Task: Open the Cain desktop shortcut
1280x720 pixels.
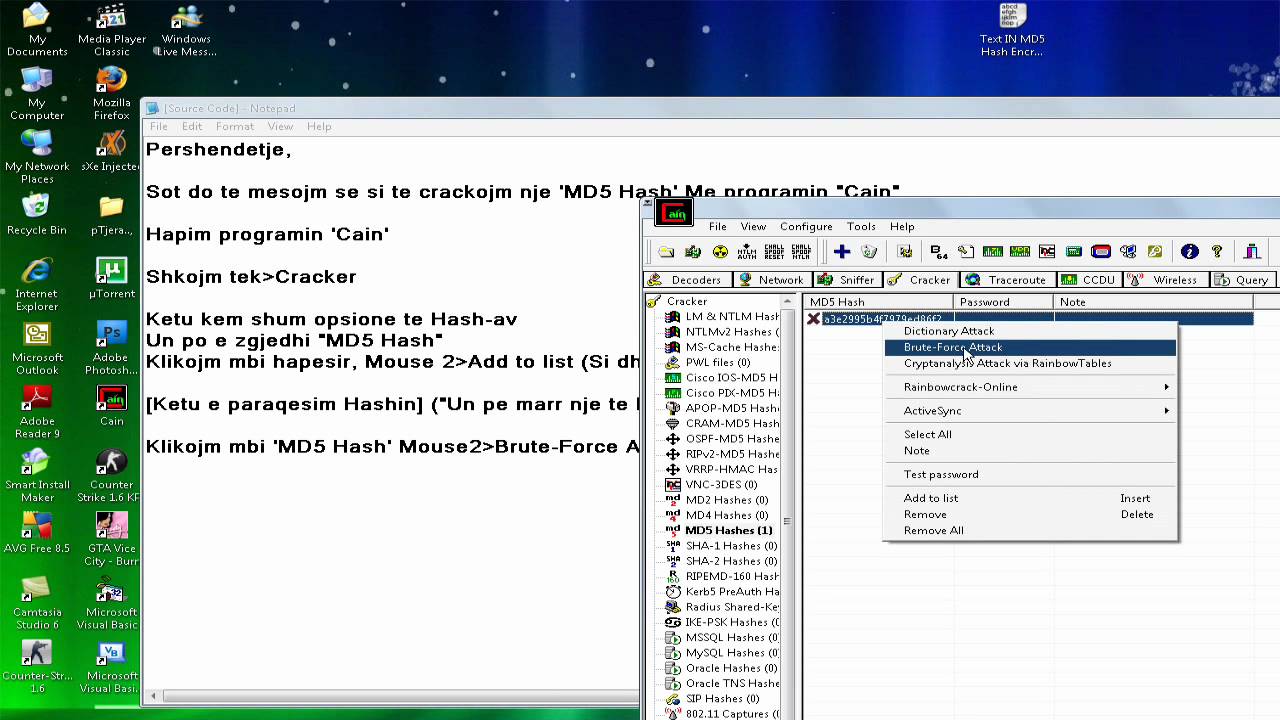Action: tap(111, 405)
